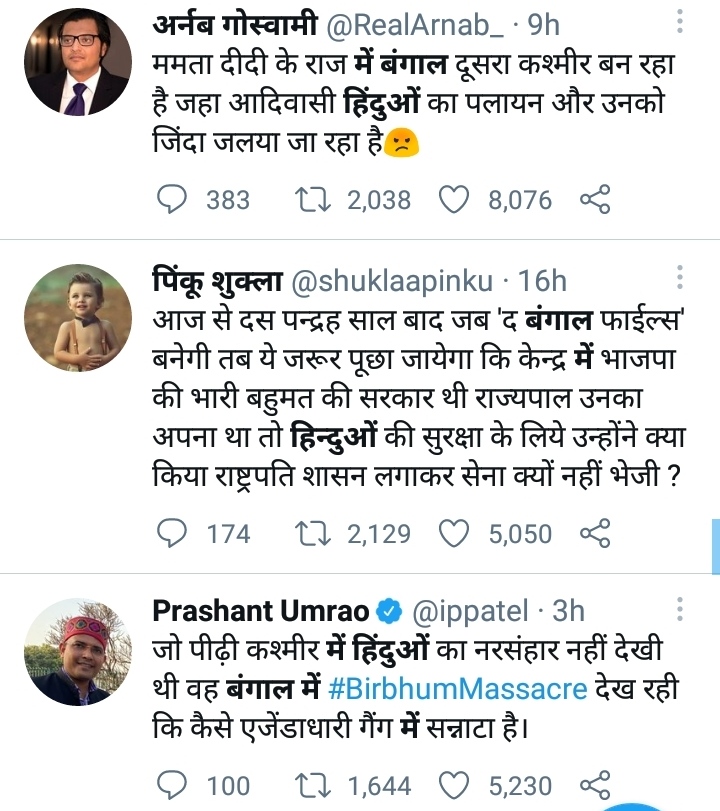
Task: Click the blue scrollbar indicator
Action: (715, 547)
